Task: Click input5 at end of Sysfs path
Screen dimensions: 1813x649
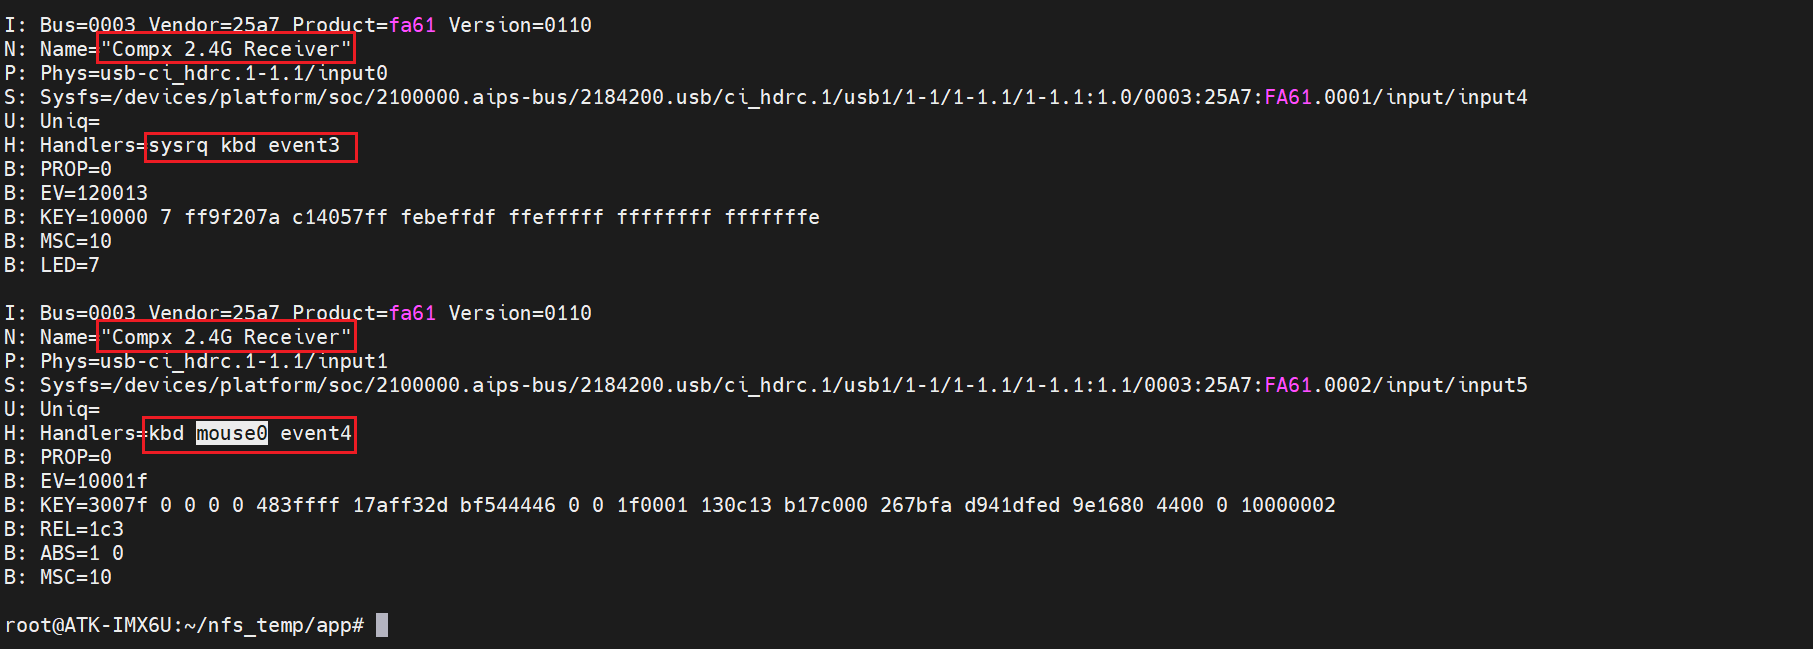Action: click(1492, 385)
